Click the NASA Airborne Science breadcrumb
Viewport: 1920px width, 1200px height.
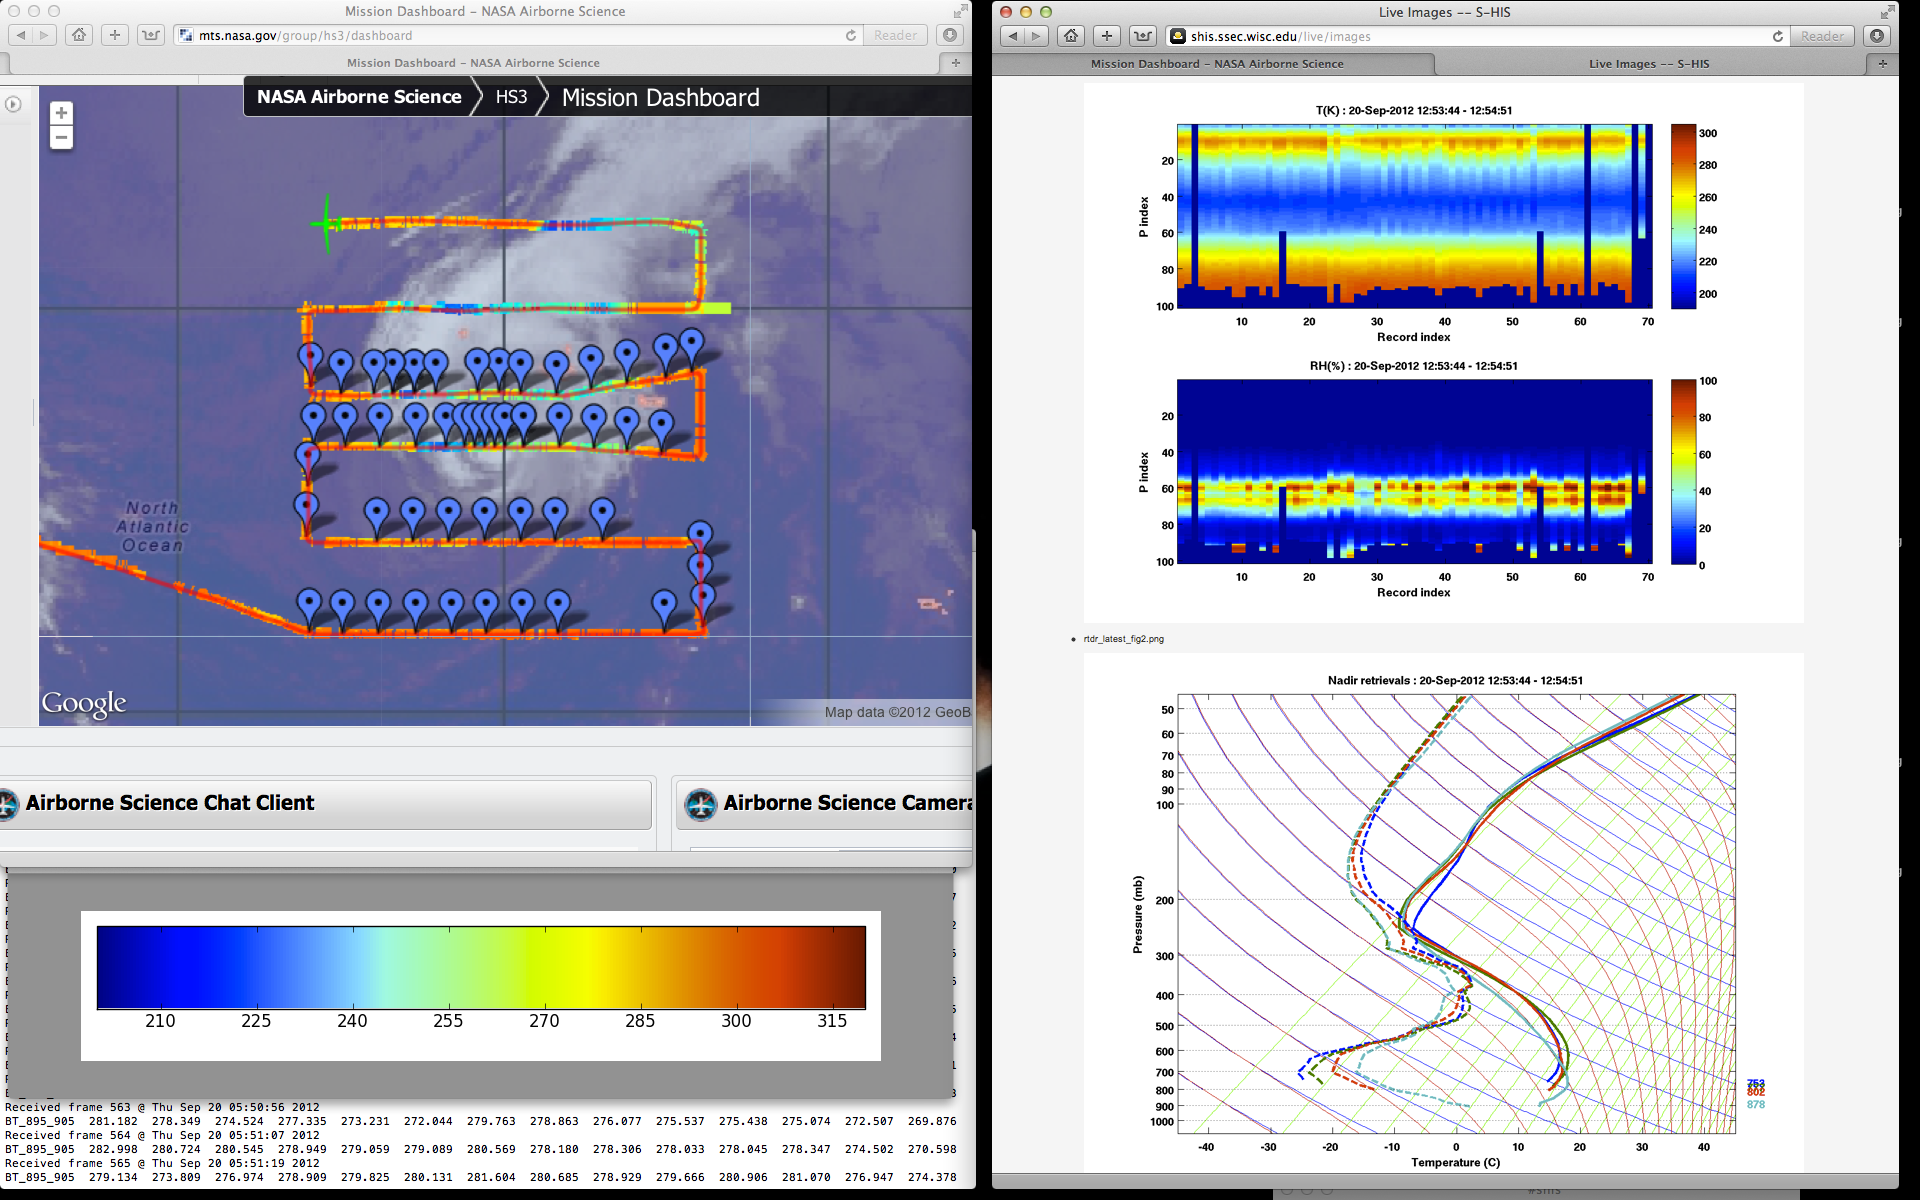point(359,97)
